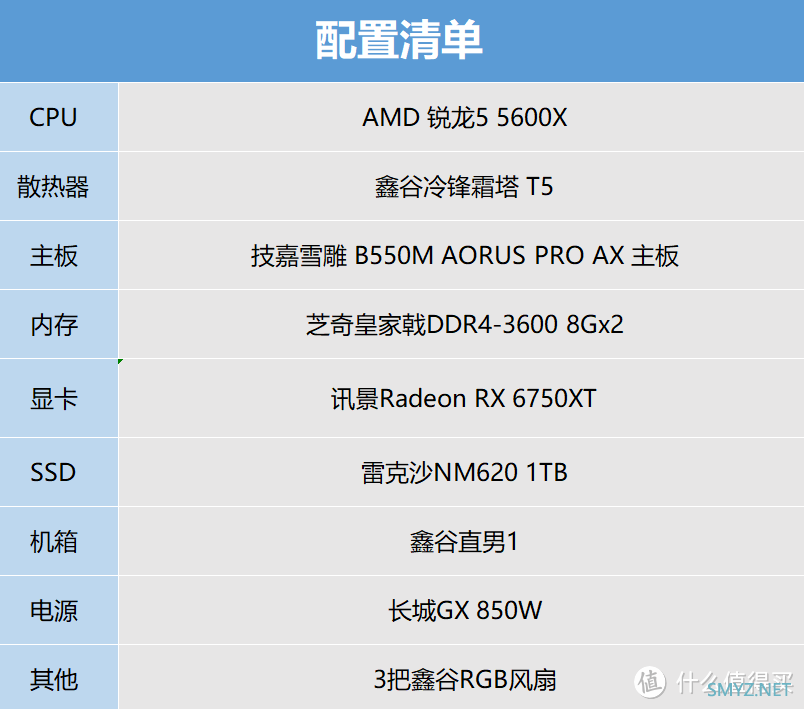Select the 鑫谷冷锋霜塔 T5 cell
The width and height of the screenshot is (804, 709).
click(x=461, y=187)
